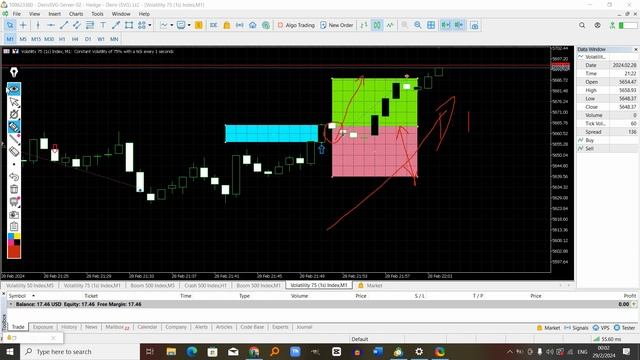
Task: Undo last drawing with the curved arrow
Action: coord(14,177)
